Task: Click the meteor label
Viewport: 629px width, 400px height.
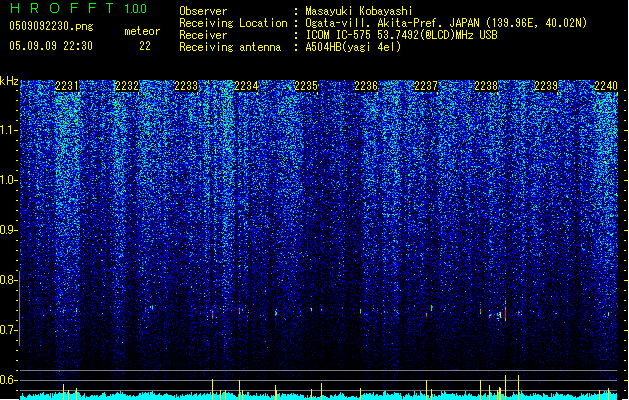Action: (142, 31)
